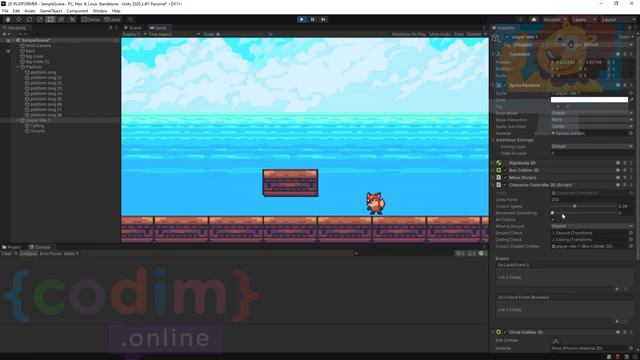Open the Layers dropdown

[583, 20]
